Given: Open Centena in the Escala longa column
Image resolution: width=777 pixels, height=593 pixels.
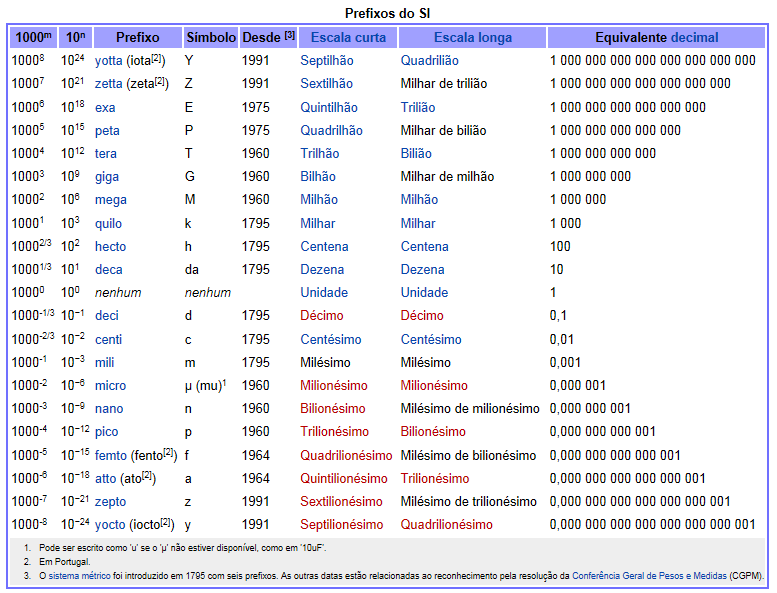Looking at the screenshot, I should coord(424,247).
